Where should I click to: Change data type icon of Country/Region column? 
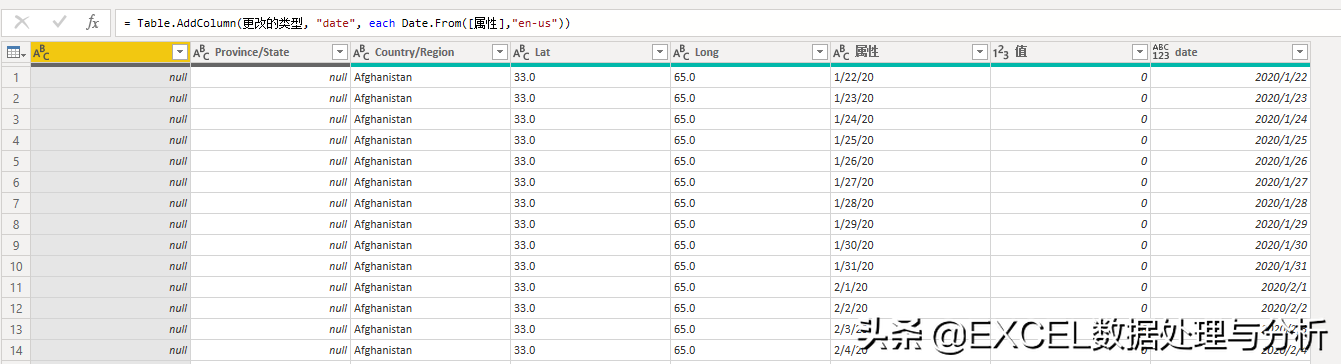coord(361,52)
